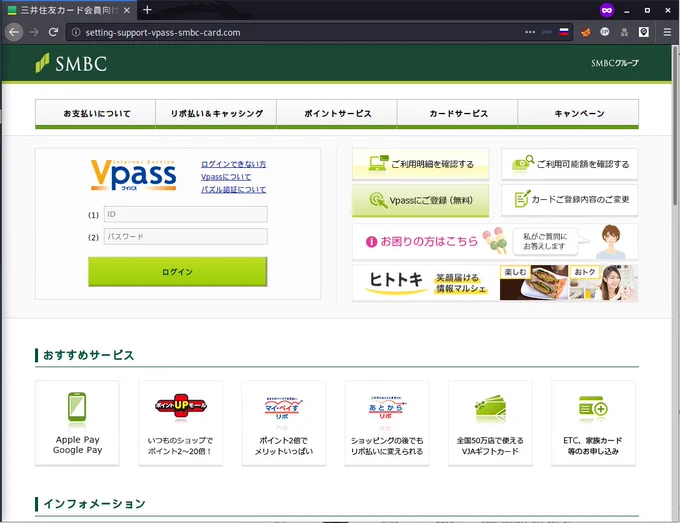The height and width of the screenshot is (523, 680).
Task: Click the green ログイン button
Action: tap(177, 272)
